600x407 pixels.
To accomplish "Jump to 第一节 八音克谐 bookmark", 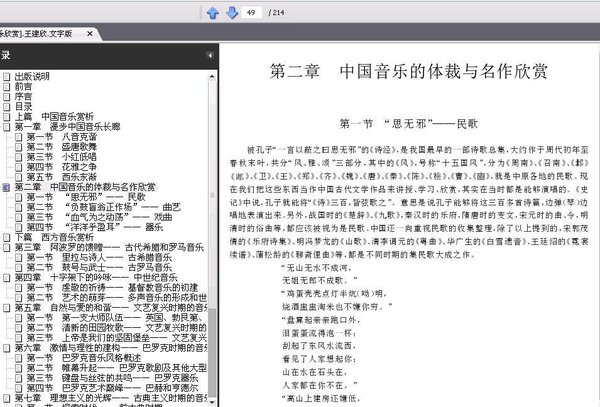I will (x=62, y=137).
